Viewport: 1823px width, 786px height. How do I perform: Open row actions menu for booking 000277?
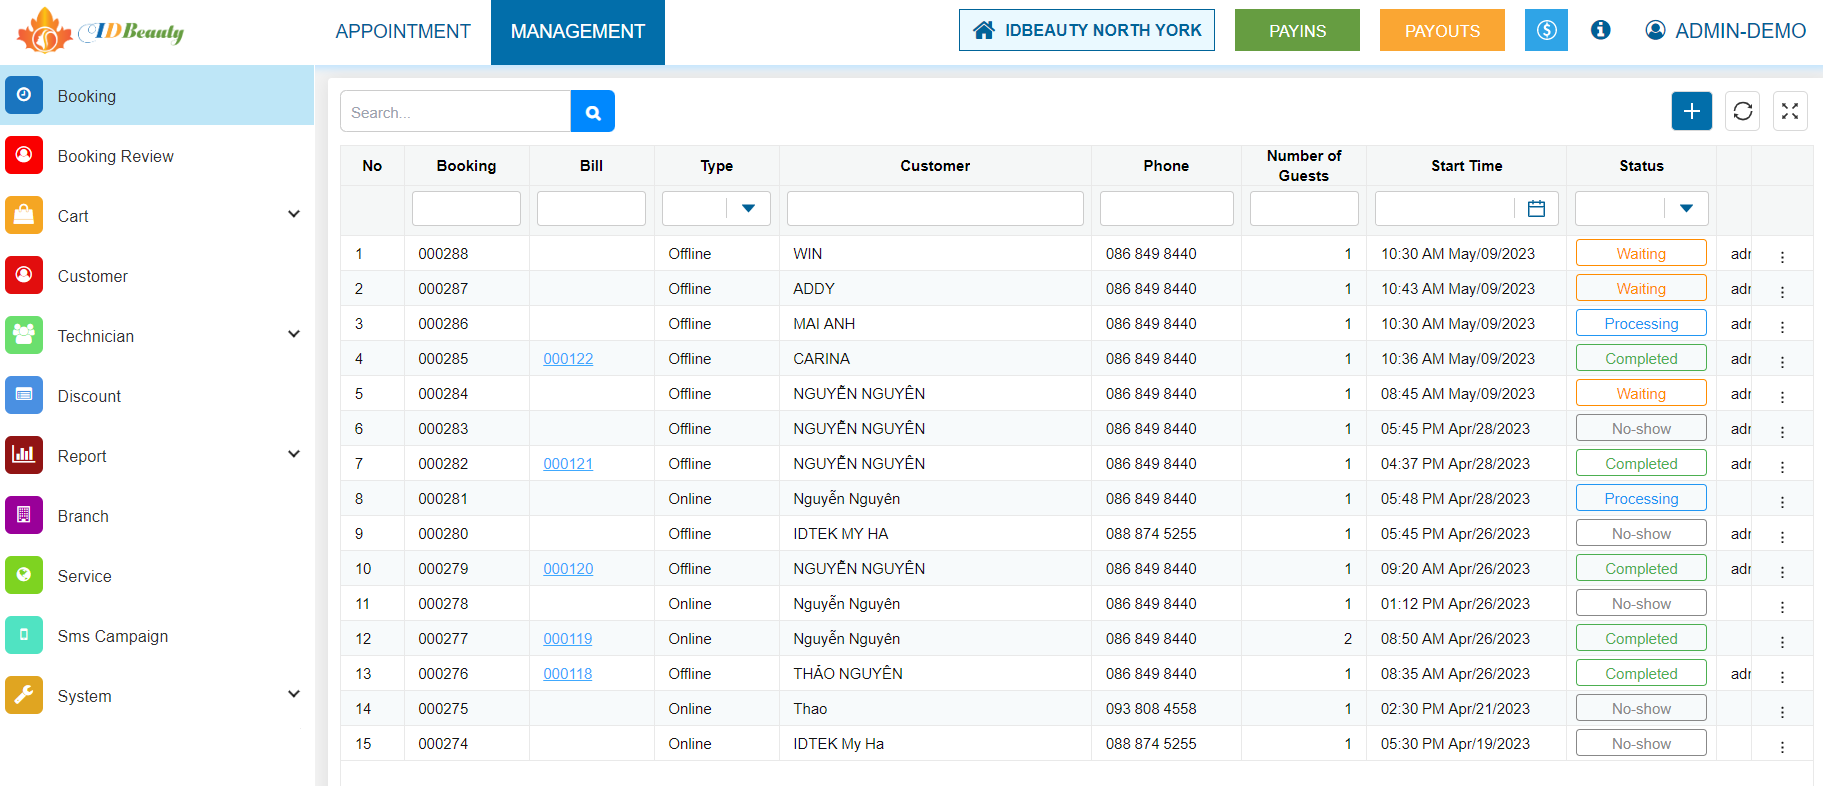tap(1782, 641)
